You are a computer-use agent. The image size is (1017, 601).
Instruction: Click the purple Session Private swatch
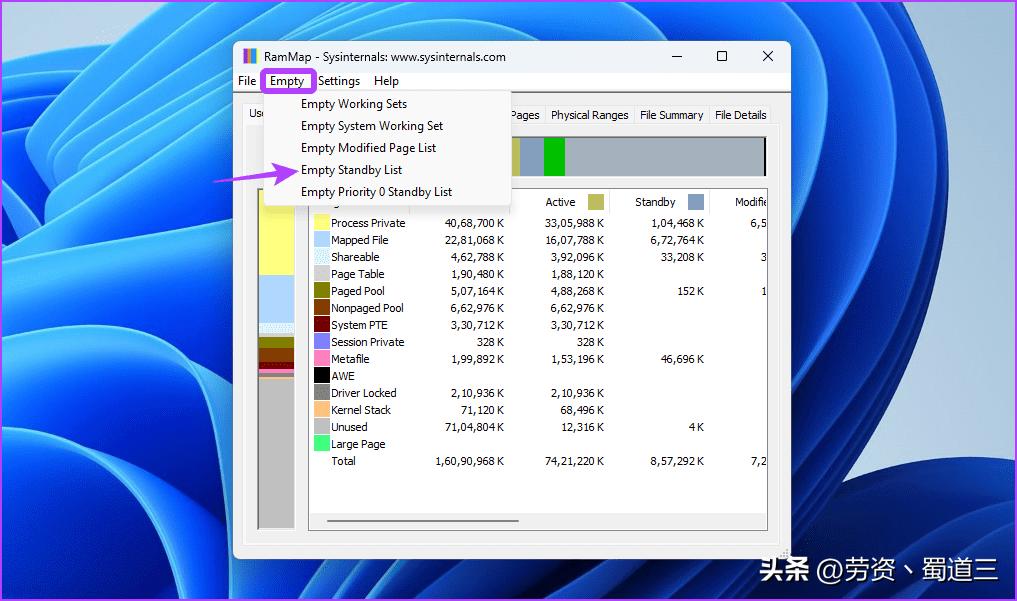(x=322, y=341)
